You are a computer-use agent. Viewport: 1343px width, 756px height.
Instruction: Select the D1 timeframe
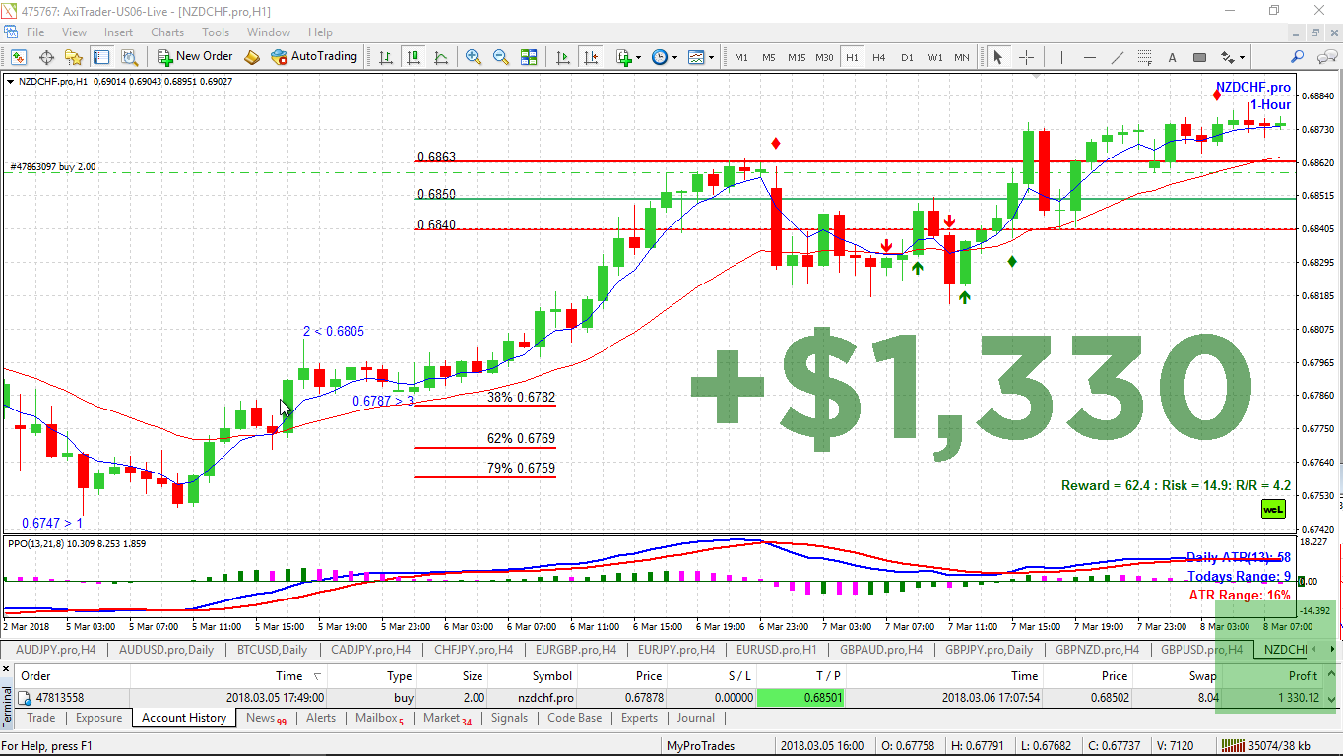click(x=907, y=57)
